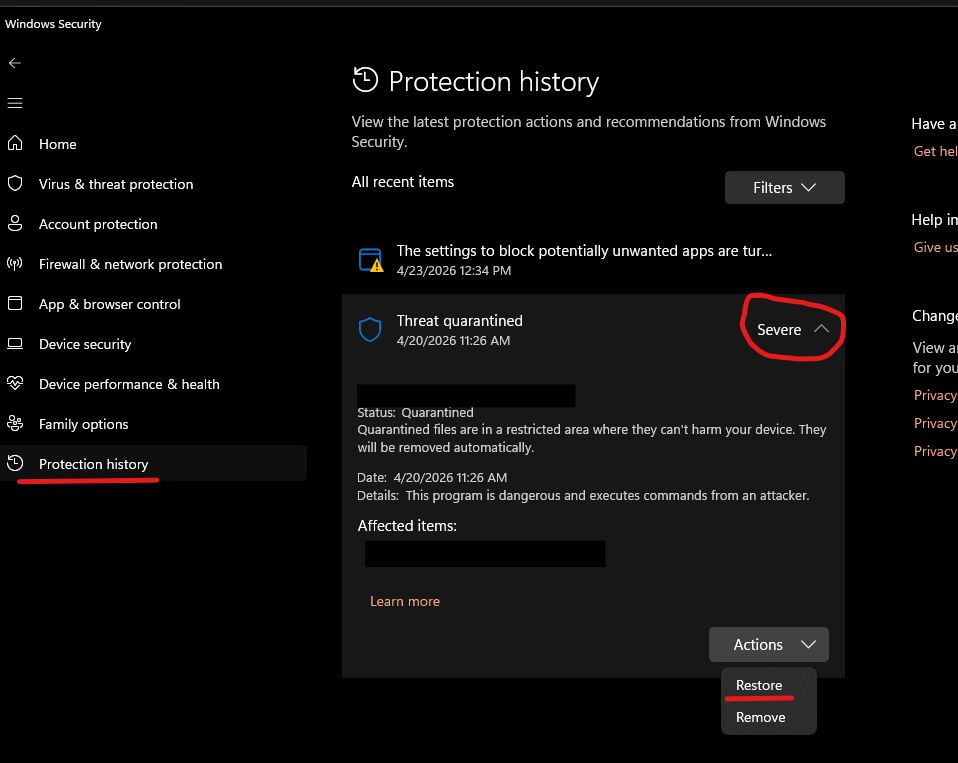
Task: Click the Firewall & network protection icon
Action: pos(15,264)
